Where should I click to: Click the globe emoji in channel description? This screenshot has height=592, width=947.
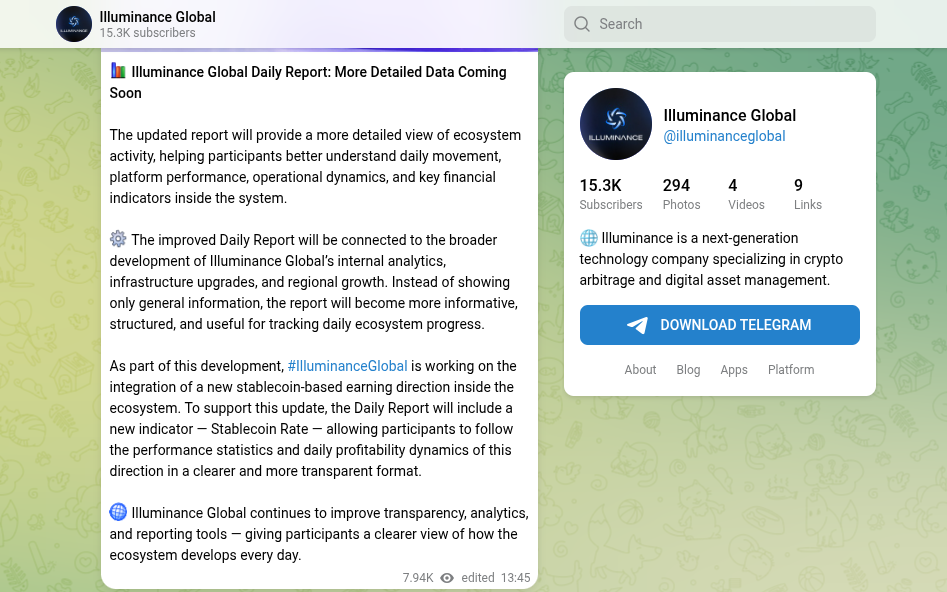pos(588,238)
